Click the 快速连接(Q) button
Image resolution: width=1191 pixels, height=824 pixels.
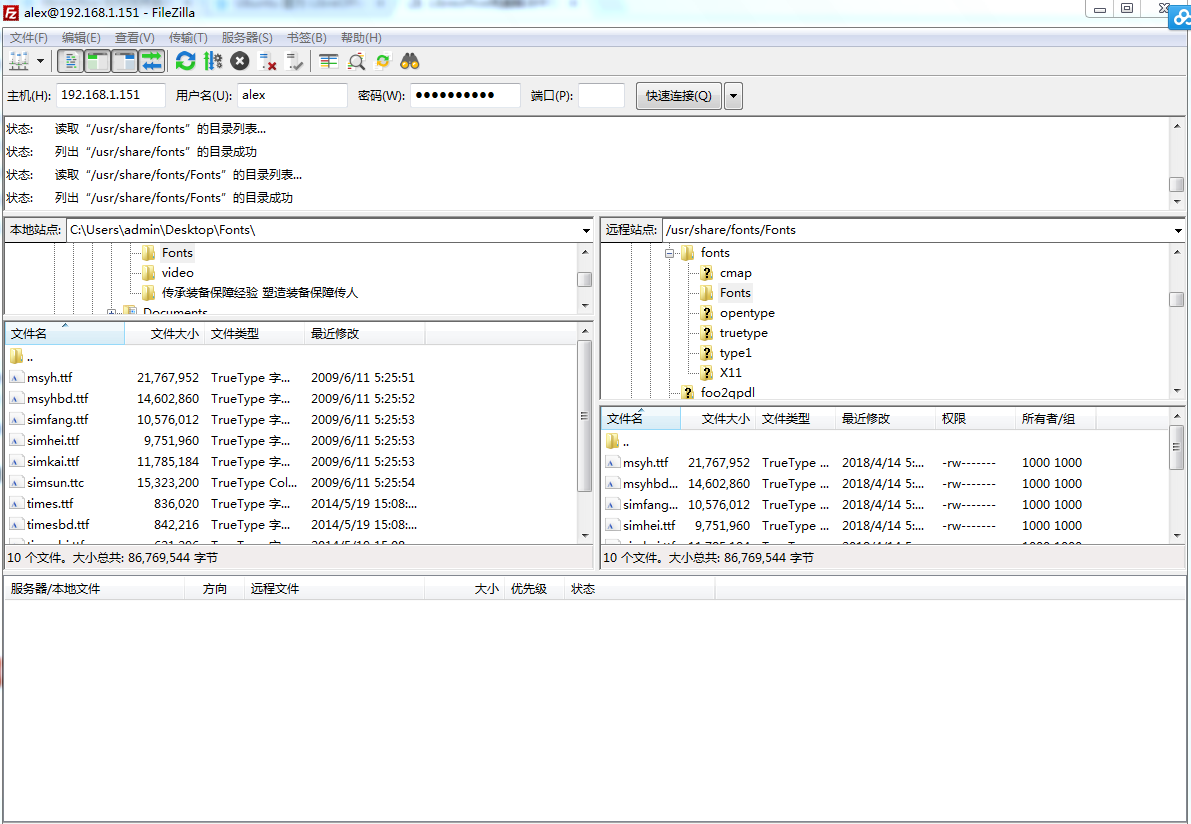click(678, 96)
